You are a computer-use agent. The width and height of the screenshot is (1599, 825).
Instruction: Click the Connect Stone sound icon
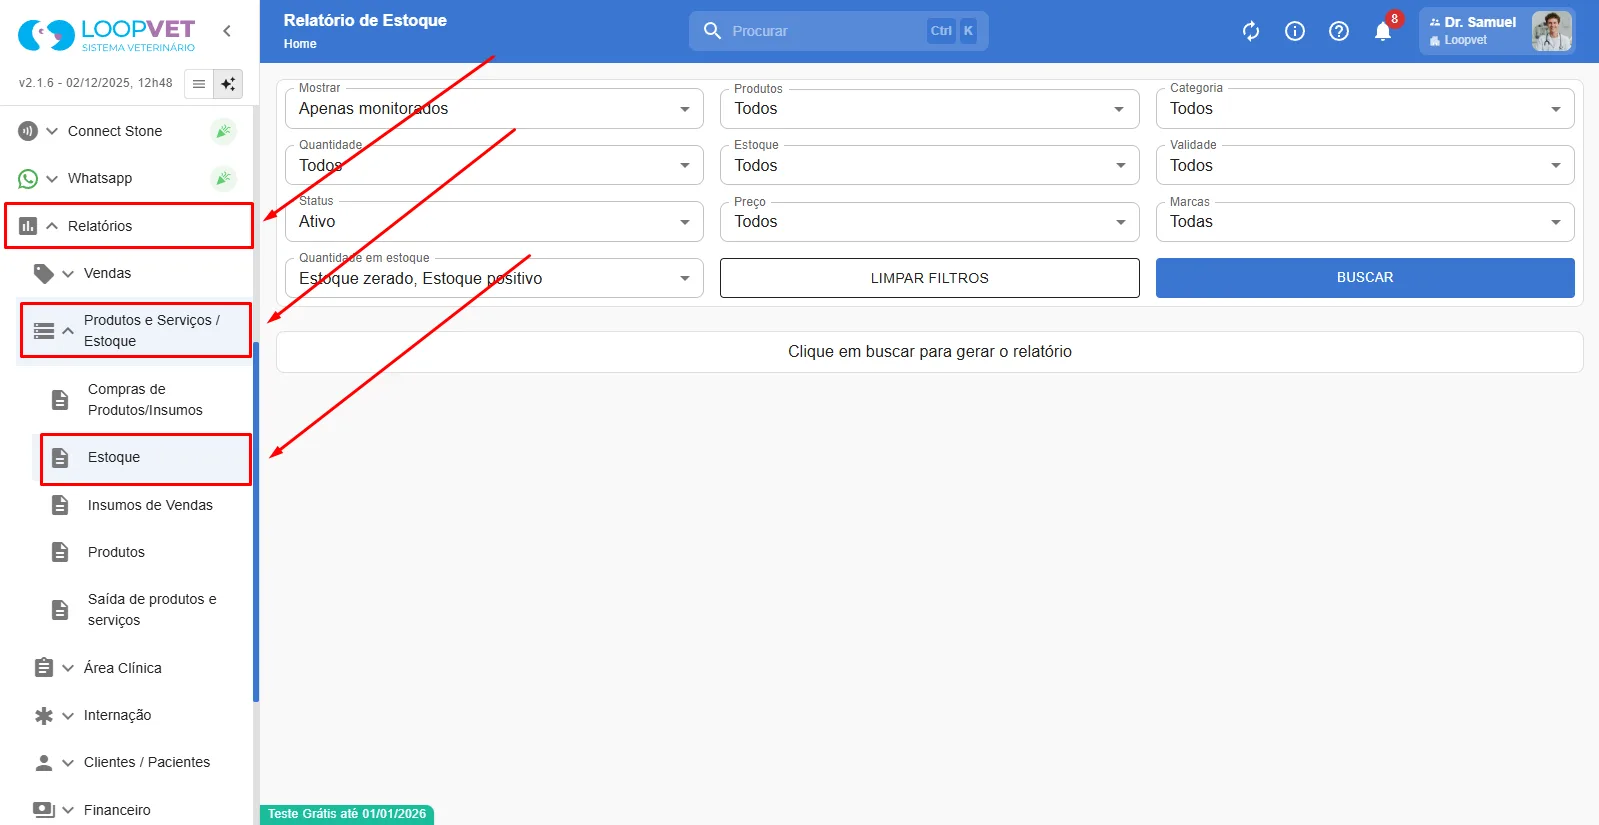[x=28, y=131]
